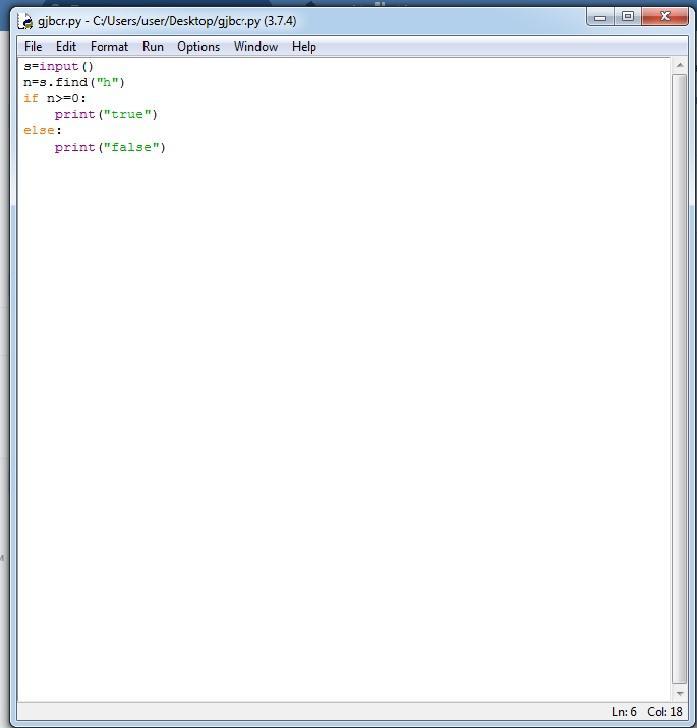The height and width of the screenshot is (728, 697).
Task: Click the Ln: 6 status indicator
Action: pyautogui.click(x=624, y=712)
